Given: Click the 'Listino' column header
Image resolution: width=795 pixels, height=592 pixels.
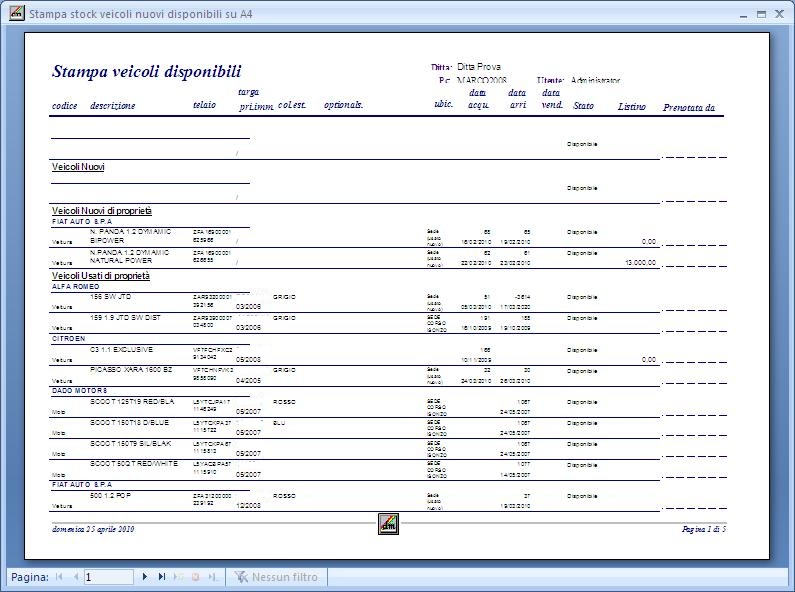Looking at the screenshot, I should 632,106.
